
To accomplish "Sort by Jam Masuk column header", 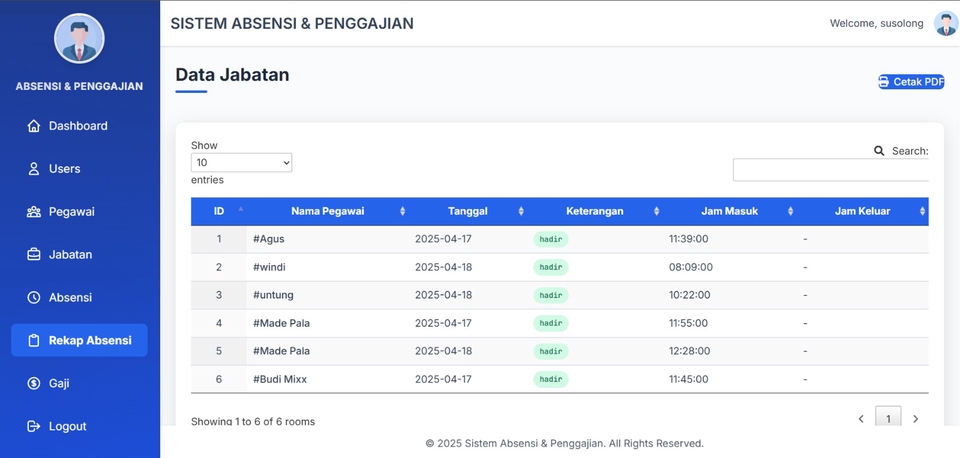I will pyautogui.click(x=729, y=211).
